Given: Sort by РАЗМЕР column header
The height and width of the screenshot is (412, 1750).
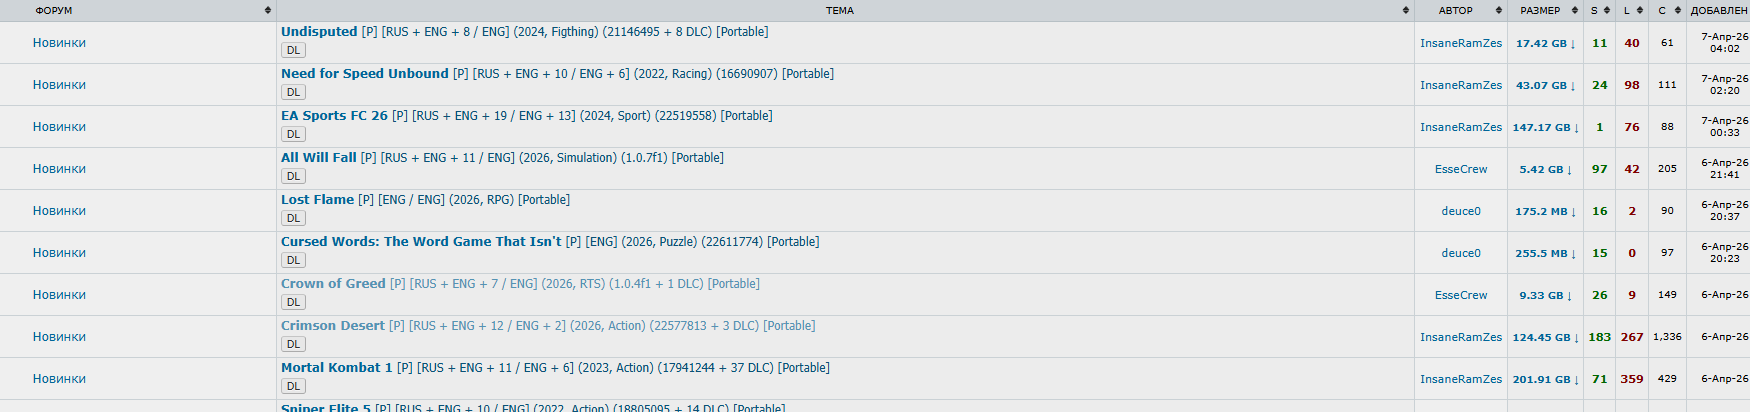Looking at the screenshot, I should click(1540, 10).
